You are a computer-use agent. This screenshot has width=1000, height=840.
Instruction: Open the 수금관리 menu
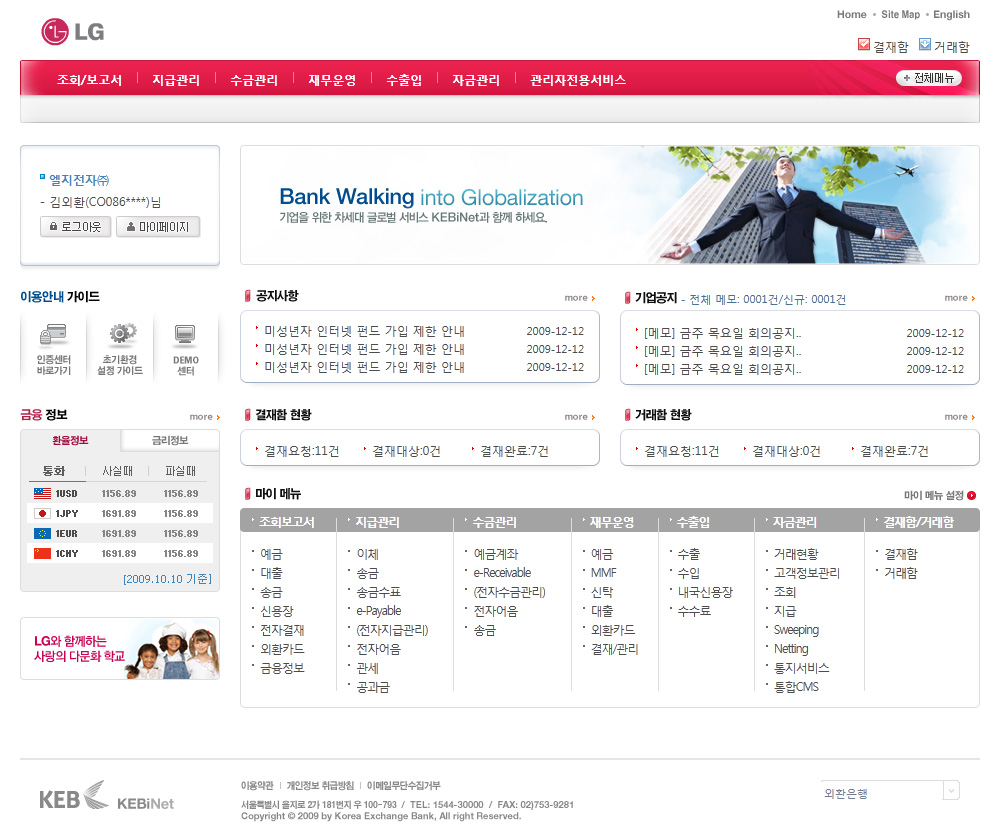[254, 80]
